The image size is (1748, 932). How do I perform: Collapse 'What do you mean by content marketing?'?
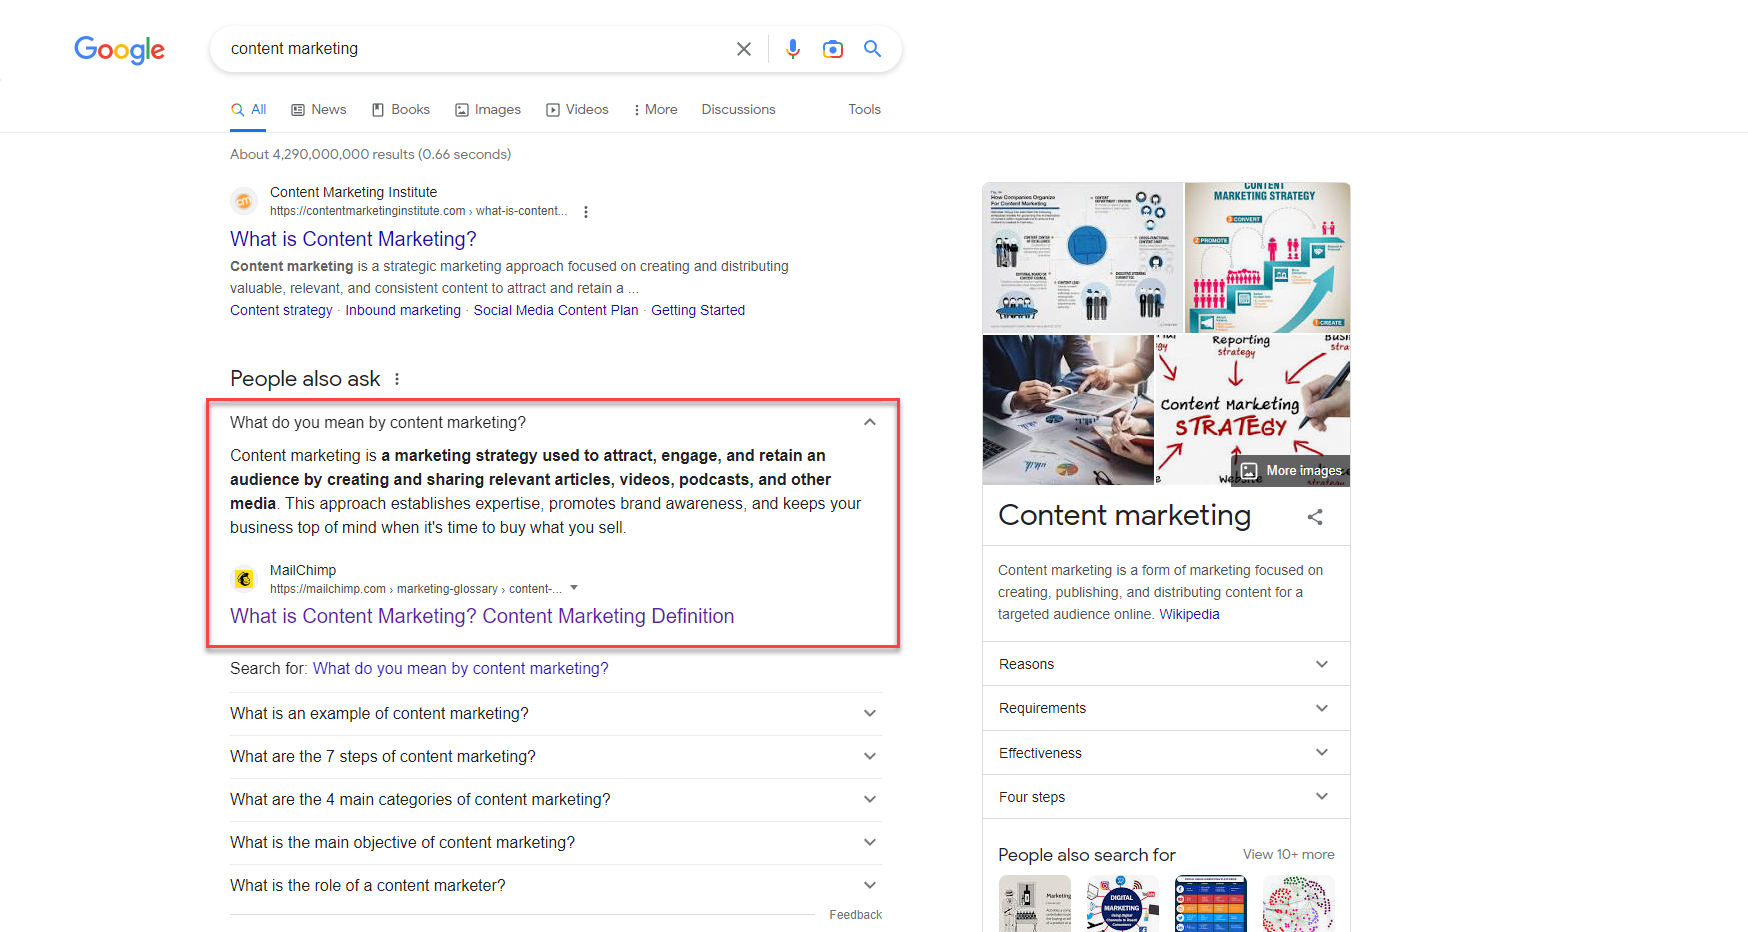(554, 422)
